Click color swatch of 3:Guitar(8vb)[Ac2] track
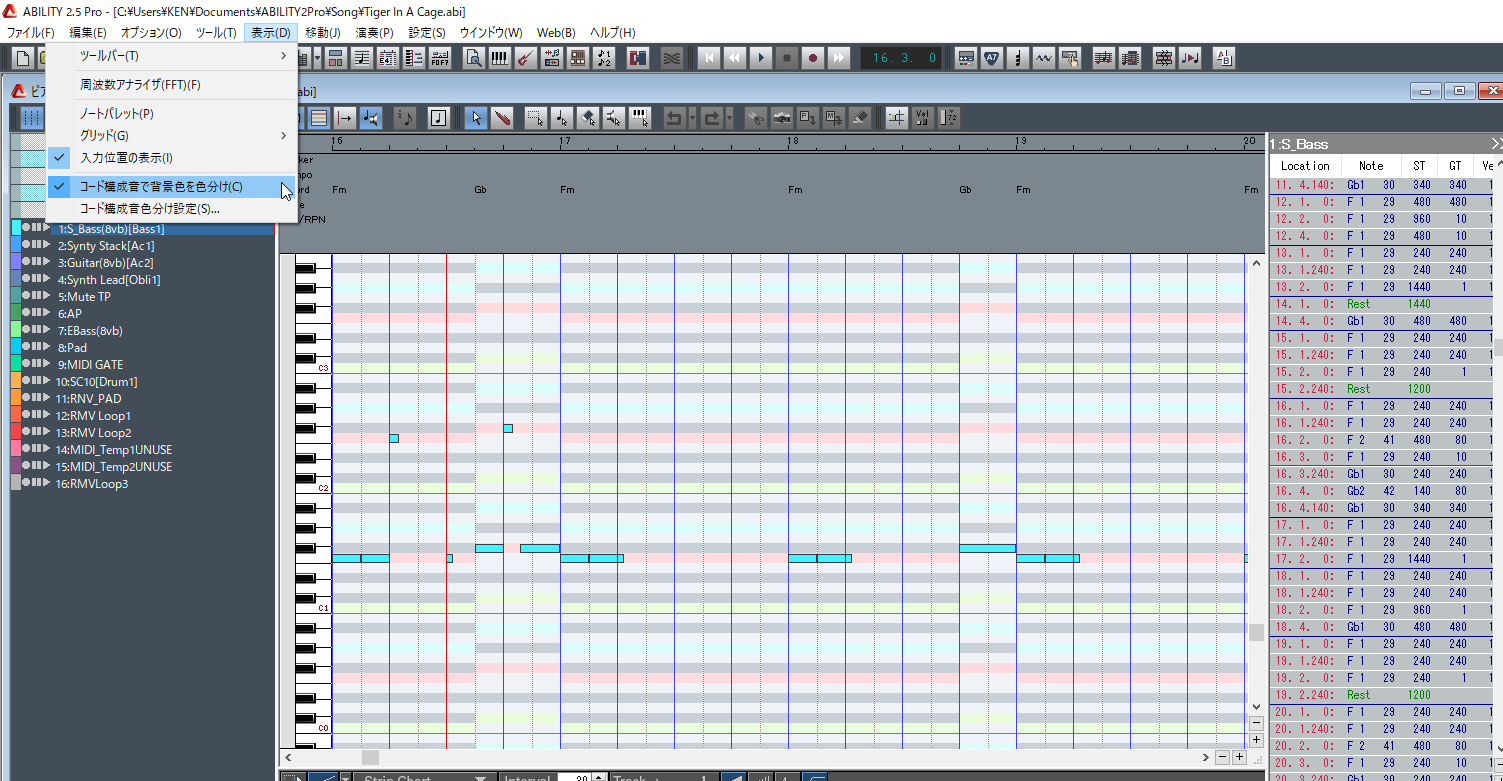This screenshot has height=781, width=1503. (x=15, y=263)
